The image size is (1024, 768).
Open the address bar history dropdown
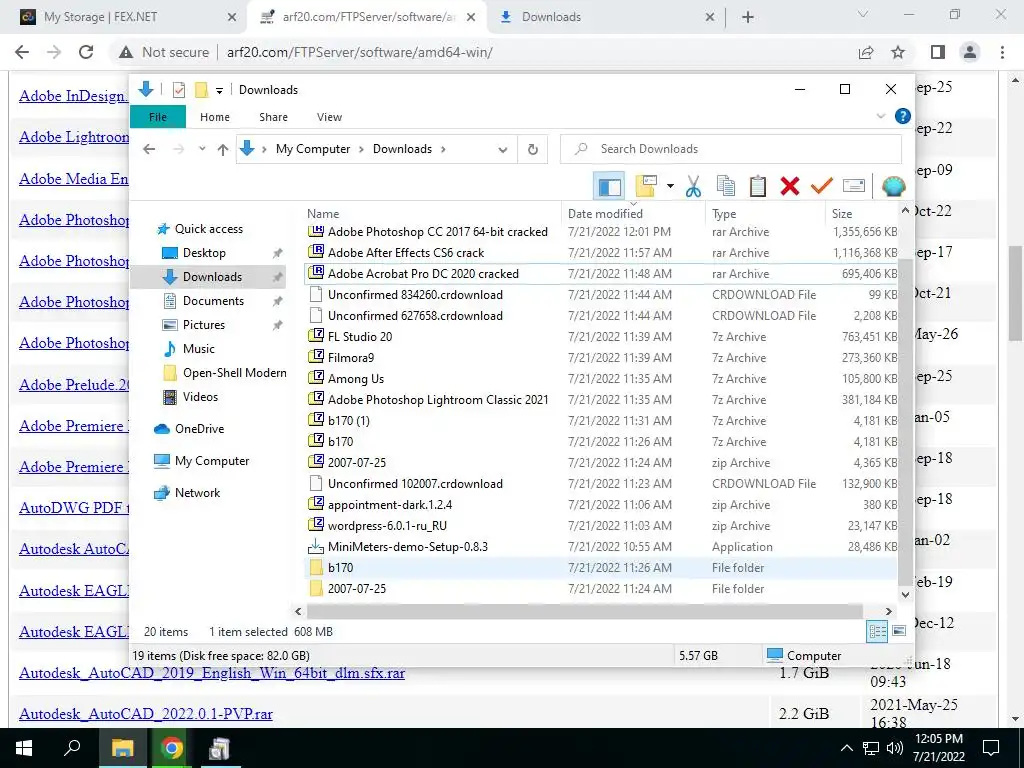tap(502, 150)
